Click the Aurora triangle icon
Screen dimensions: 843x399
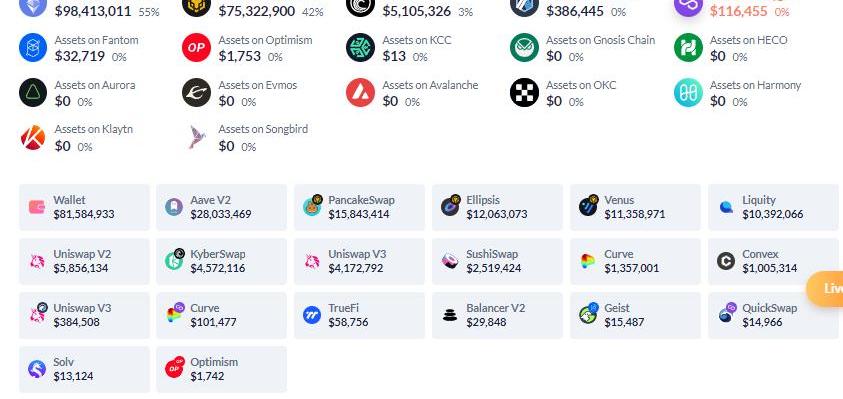coord(33,92)
